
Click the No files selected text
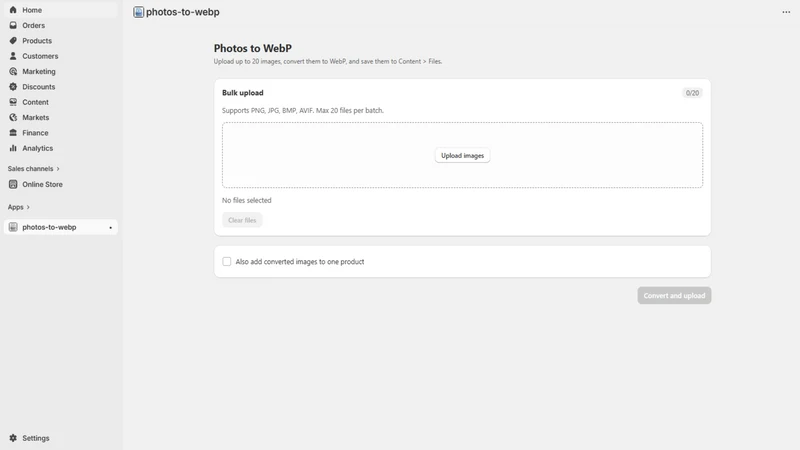pyautogui.click(x=246, y=200)
